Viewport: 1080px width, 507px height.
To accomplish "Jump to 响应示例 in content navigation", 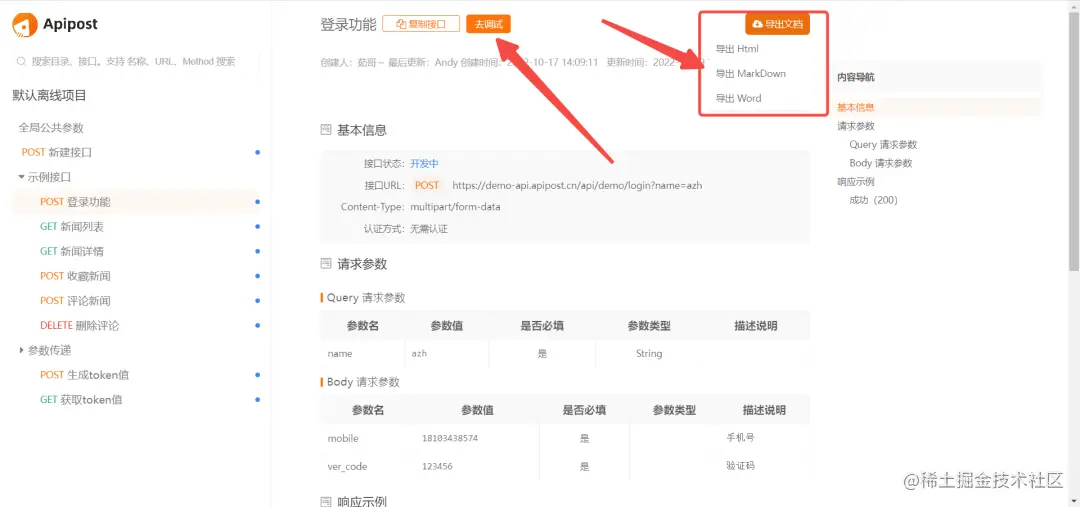I will click(856, 182).
